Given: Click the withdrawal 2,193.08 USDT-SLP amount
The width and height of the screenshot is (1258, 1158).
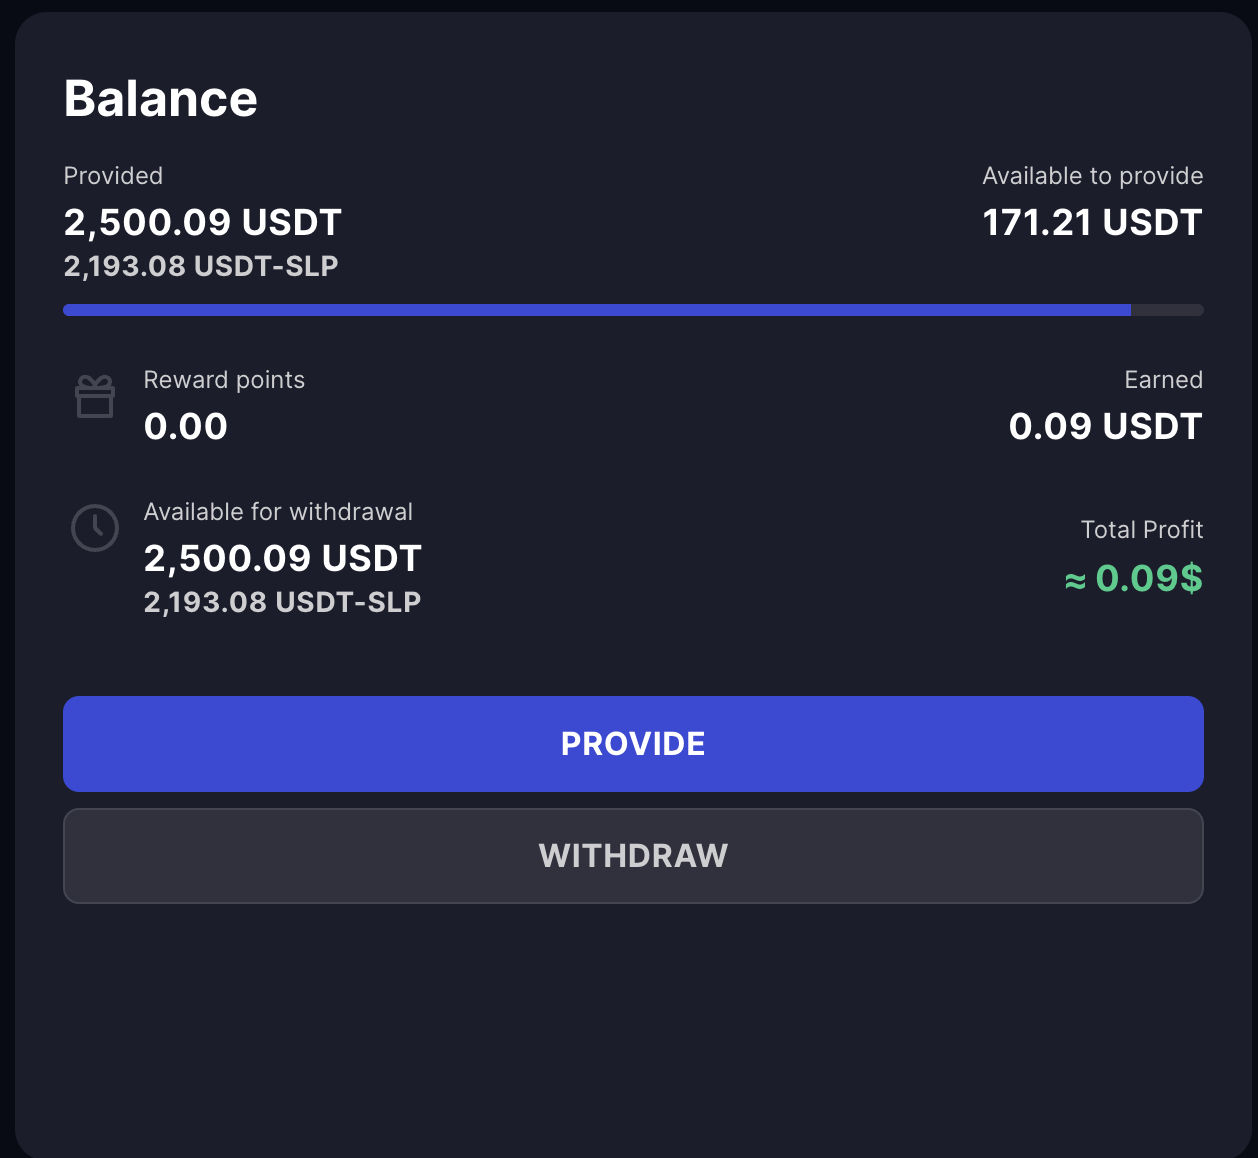Looking at the screenshot, I should (x=282, y=602).
